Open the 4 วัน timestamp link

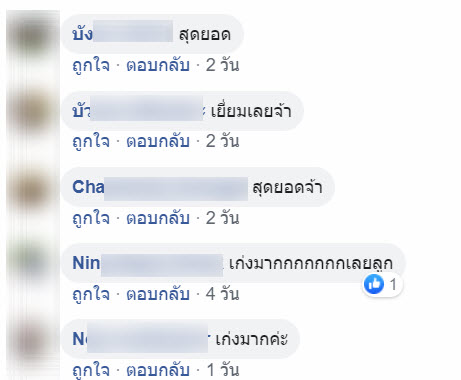[x=222, y=294]
